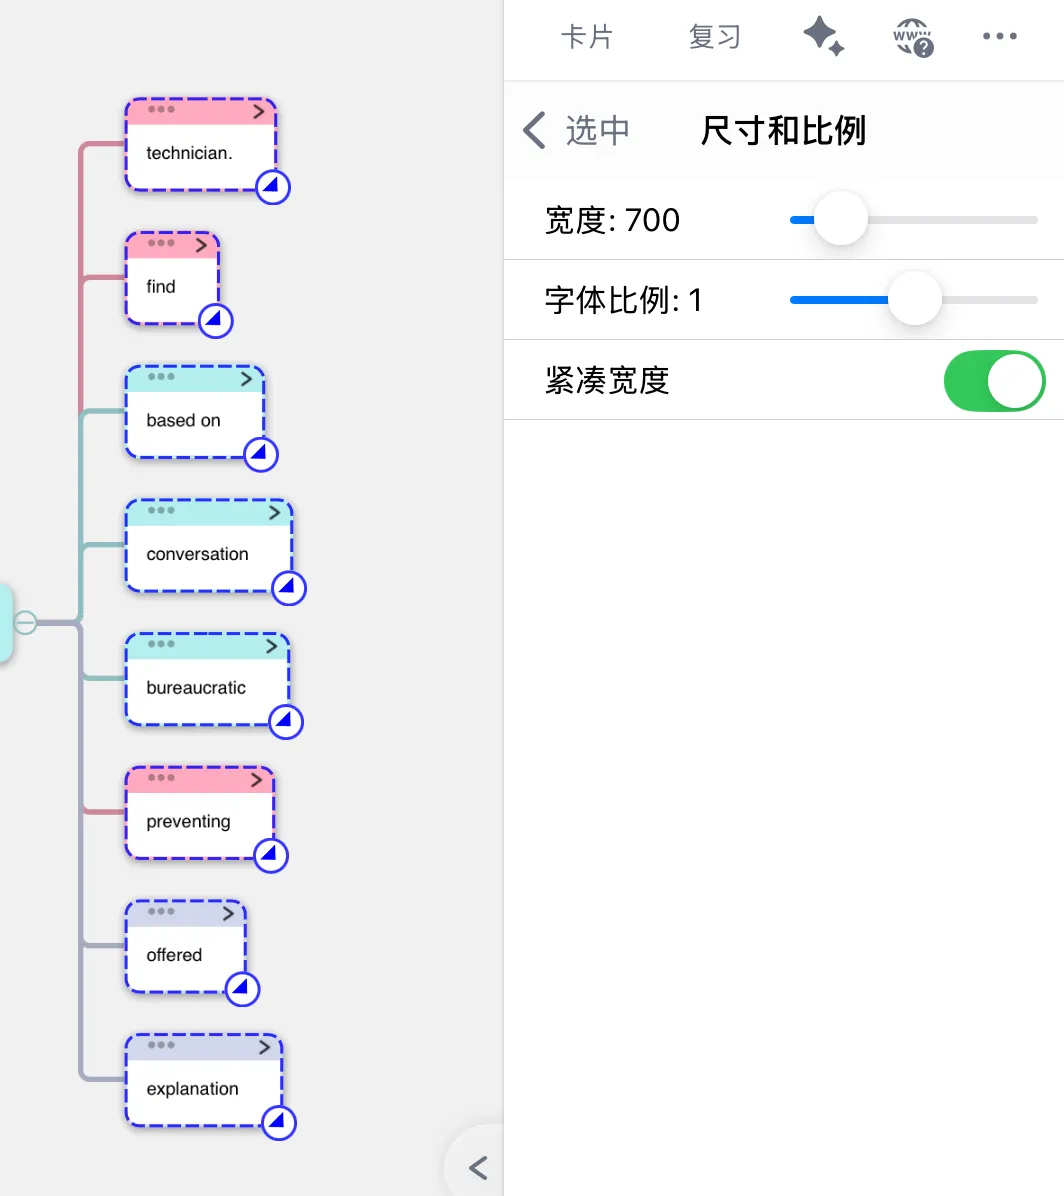Open the three-dot more options menu
The image size is (1064, 1196).
[999, 36]
